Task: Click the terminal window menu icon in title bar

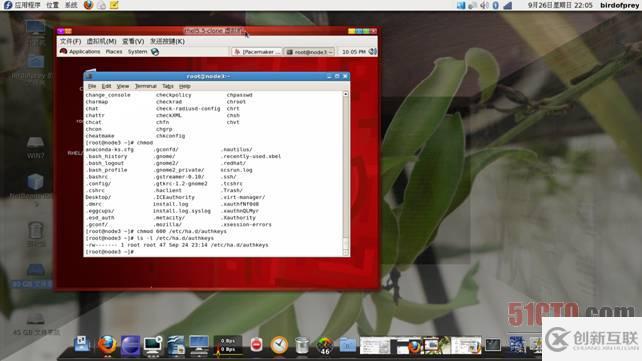Action: tap(90, 76)
